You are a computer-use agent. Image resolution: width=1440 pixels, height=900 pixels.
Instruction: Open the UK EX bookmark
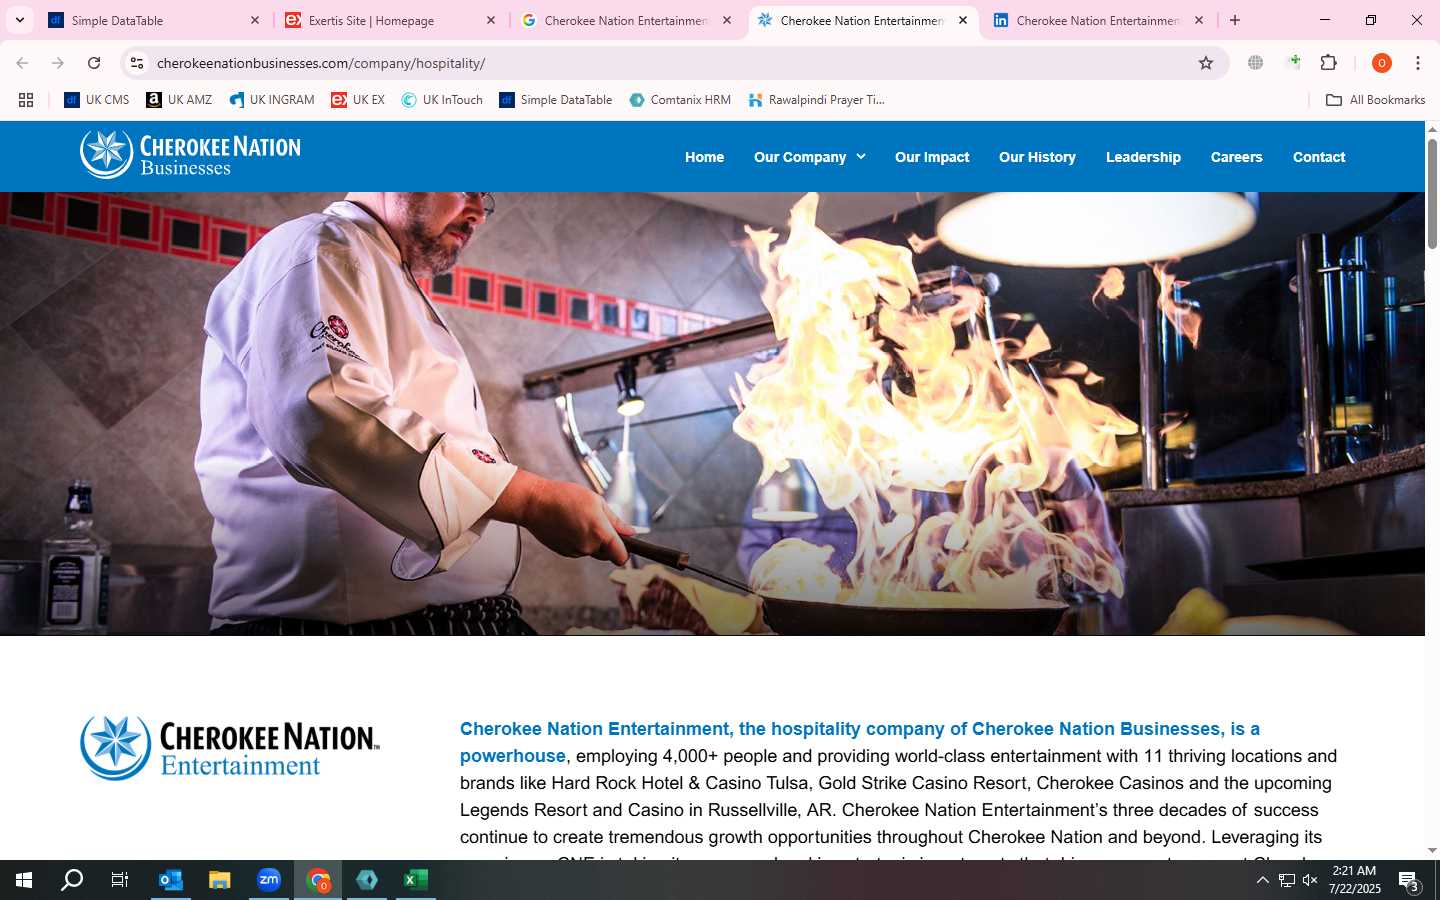pos(358,100)
